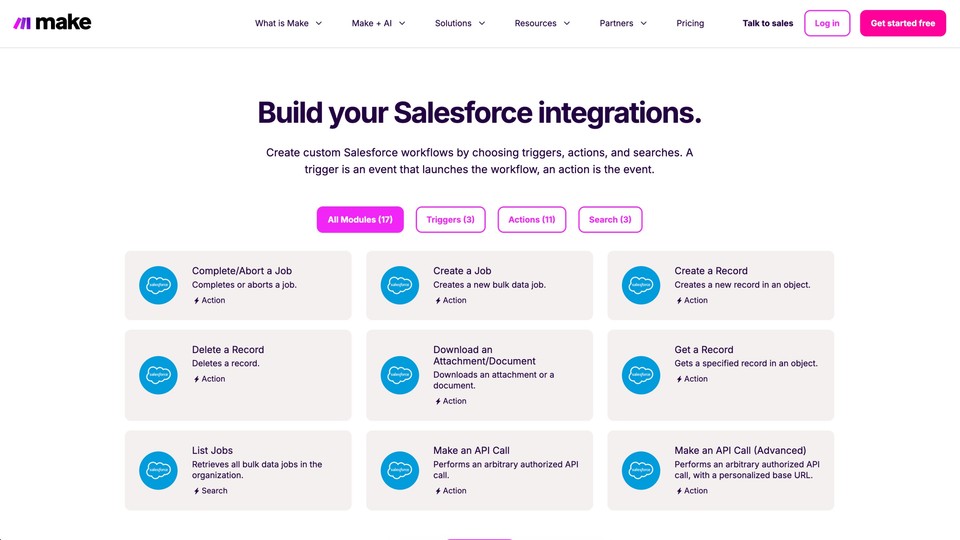Open the Resources dropdown
This screenshot has width=960, height=540.
(x=542, y=23)
